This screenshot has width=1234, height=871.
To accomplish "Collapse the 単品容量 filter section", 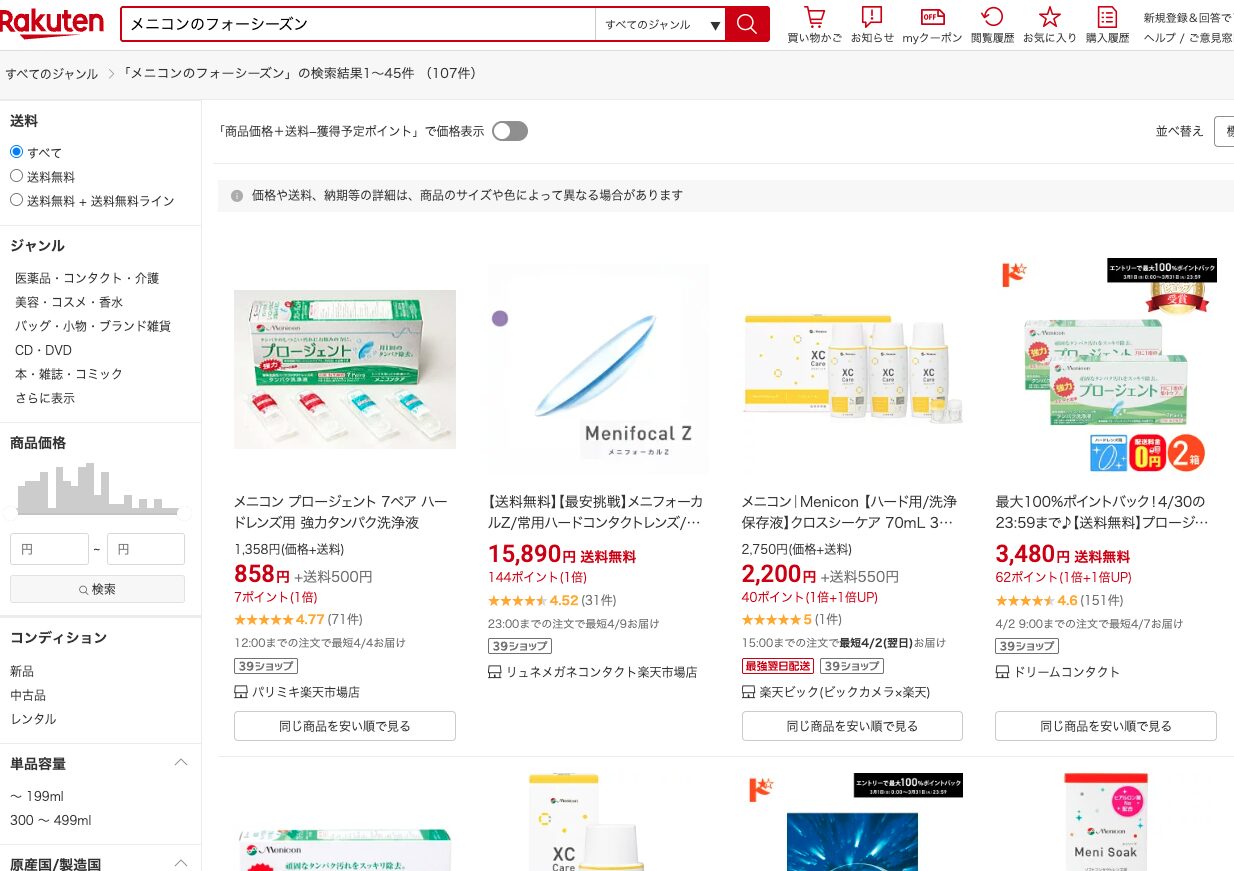I will click(181, 763).
